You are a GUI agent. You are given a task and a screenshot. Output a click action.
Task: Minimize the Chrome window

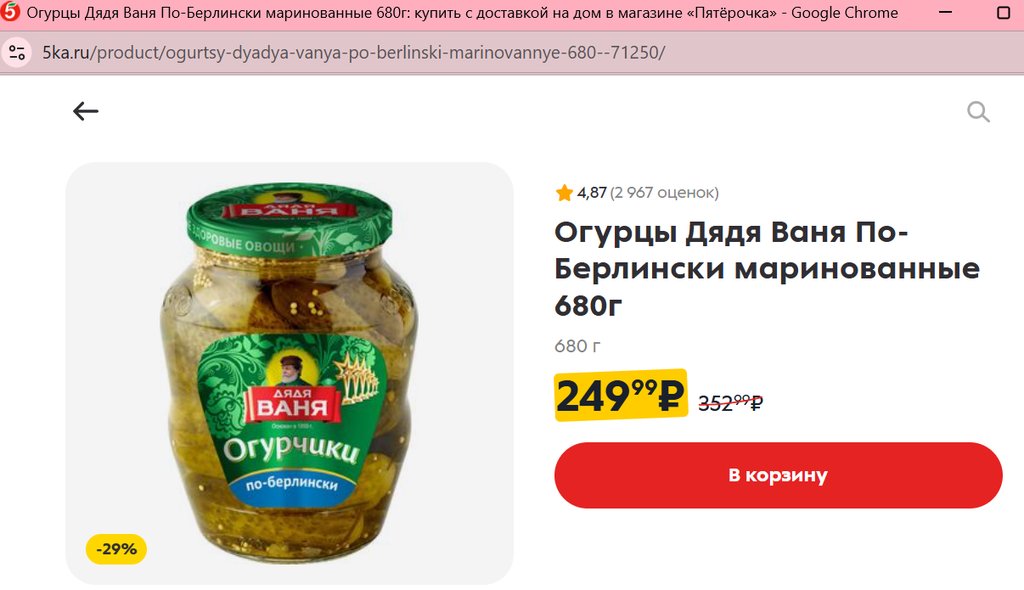pyautogui.click(x=945, y=12)
